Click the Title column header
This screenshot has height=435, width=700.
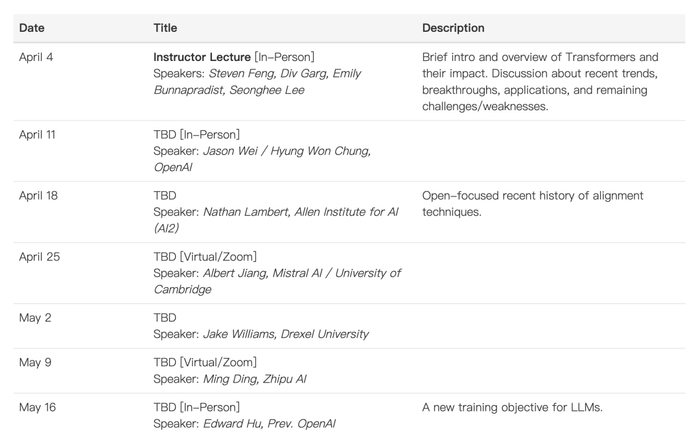[167, 28]
